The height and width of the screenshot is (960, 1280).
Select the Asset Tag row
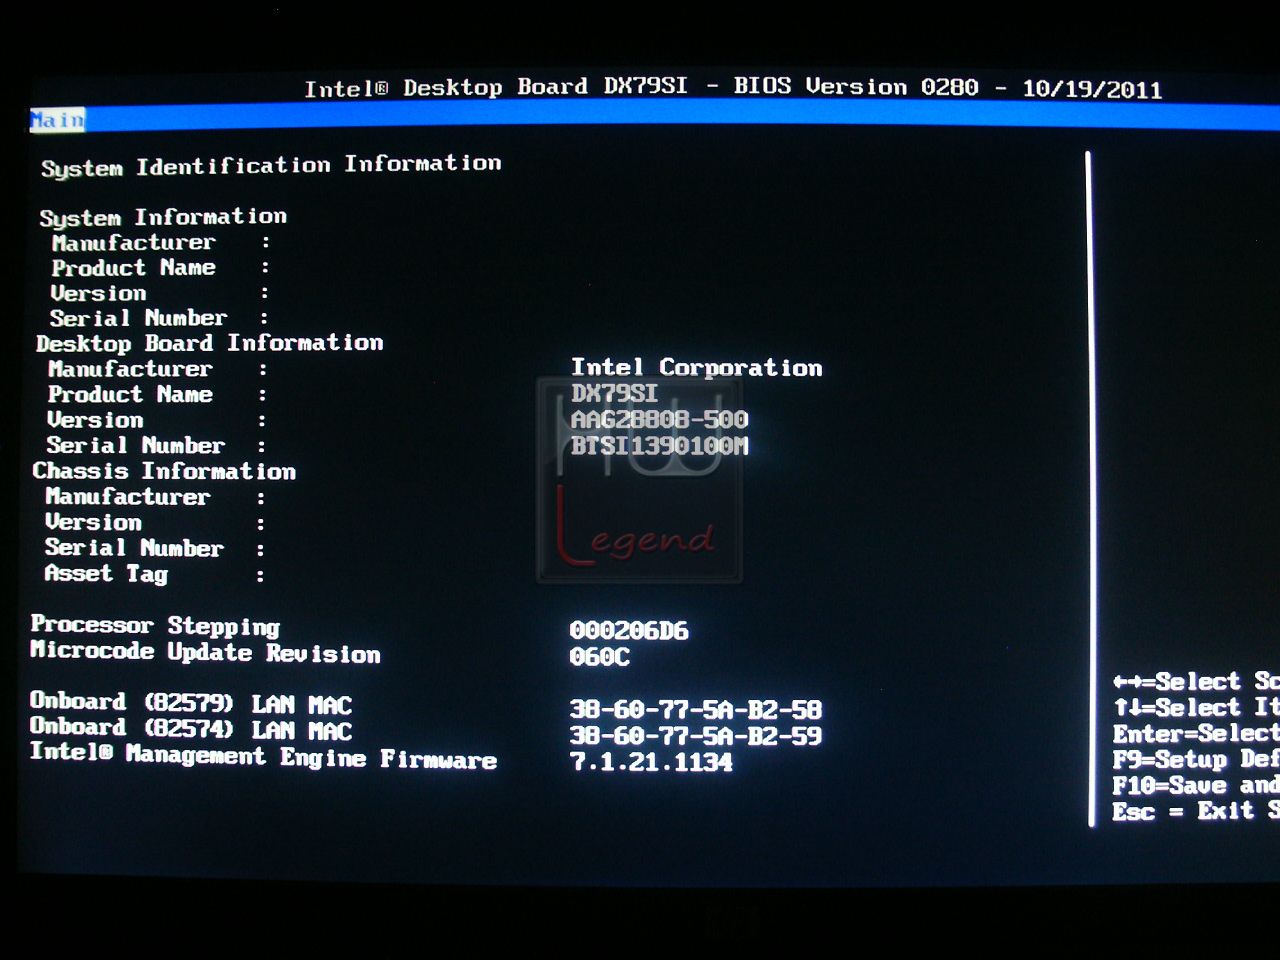[x=155, y=575]
